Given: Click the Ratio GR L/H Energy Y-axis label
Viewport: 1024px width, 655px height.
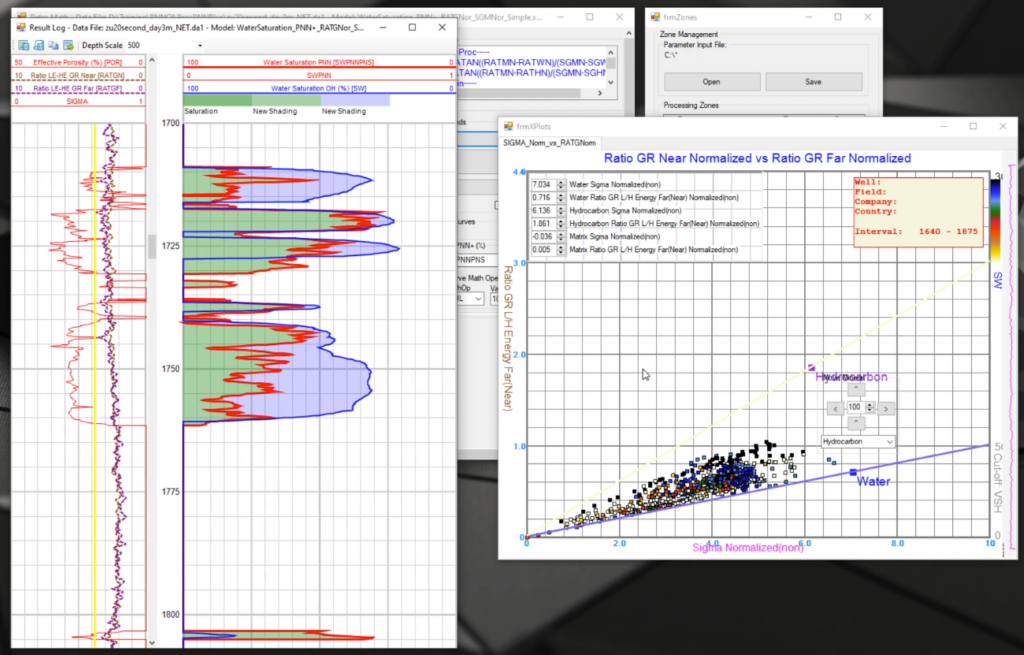Looking at the screenshot, I should (x=507, y=338).
